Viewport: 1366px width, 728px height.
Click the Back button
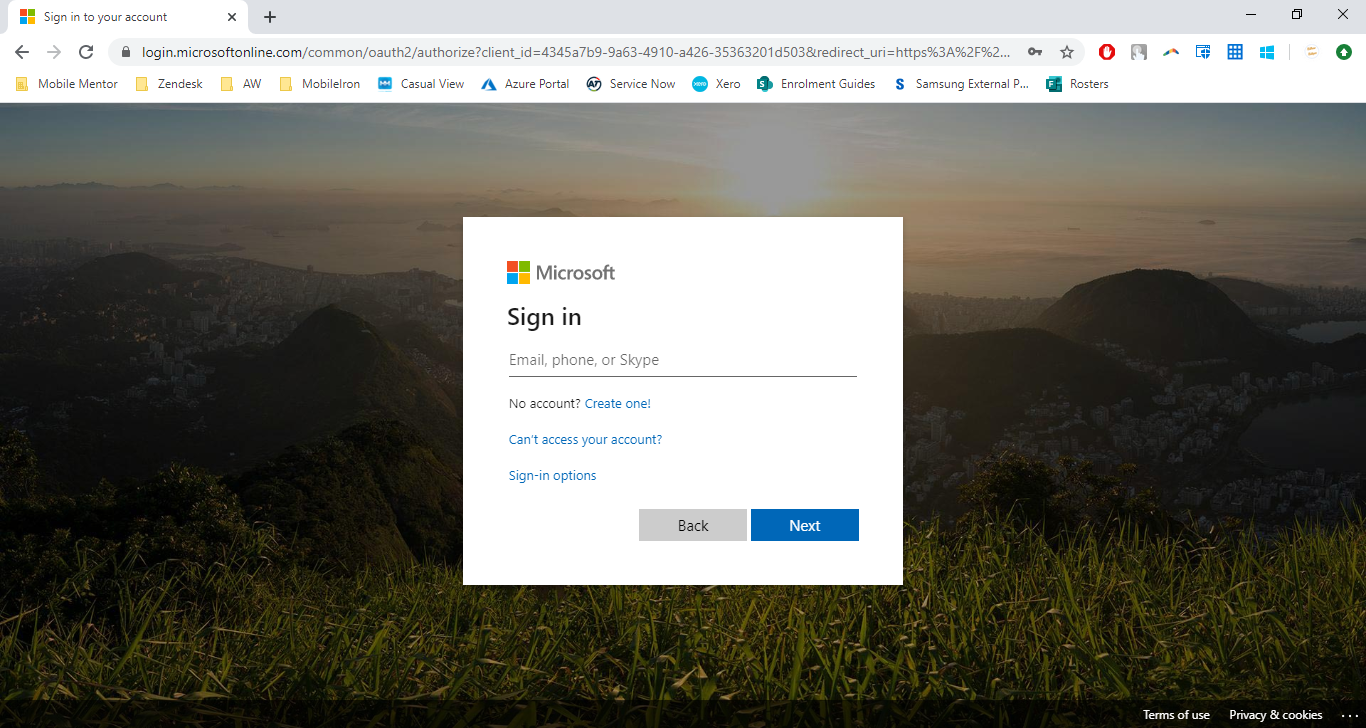click(x=693, y=525)
